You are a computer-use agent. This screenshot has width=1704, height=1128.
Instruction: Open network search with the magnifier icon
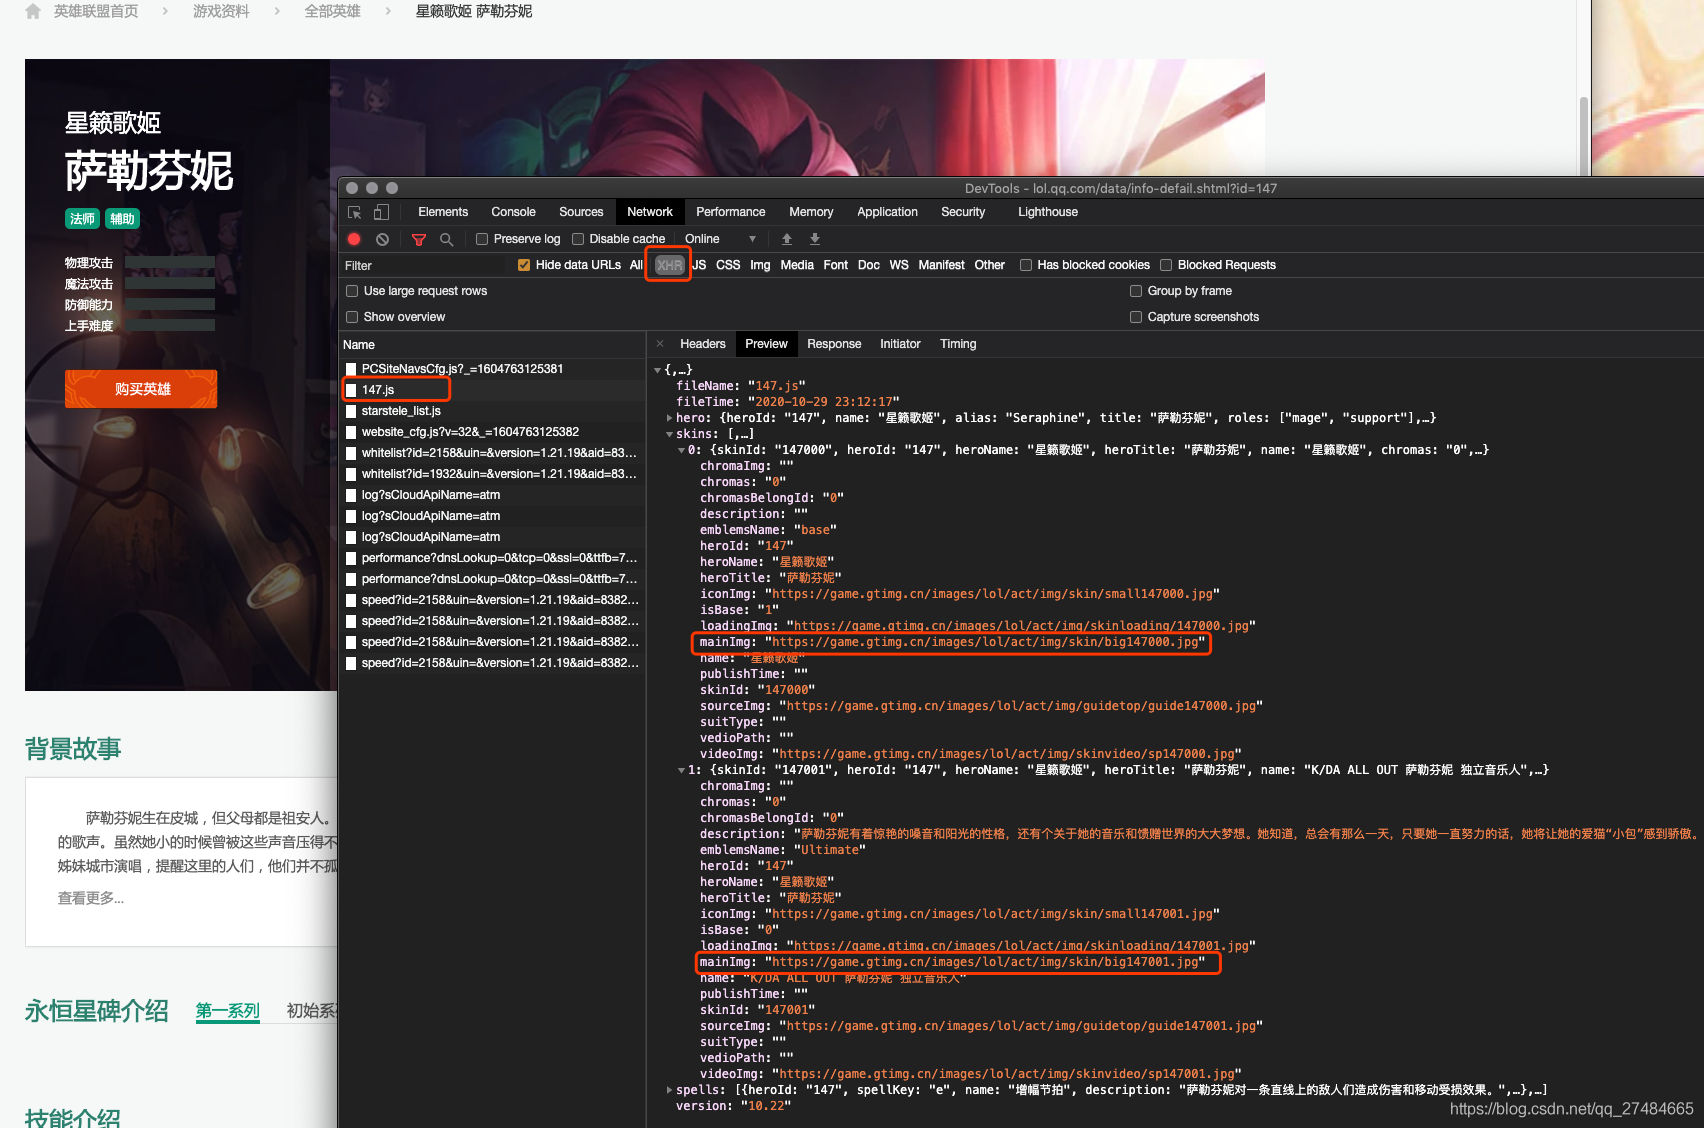[446, 239]
